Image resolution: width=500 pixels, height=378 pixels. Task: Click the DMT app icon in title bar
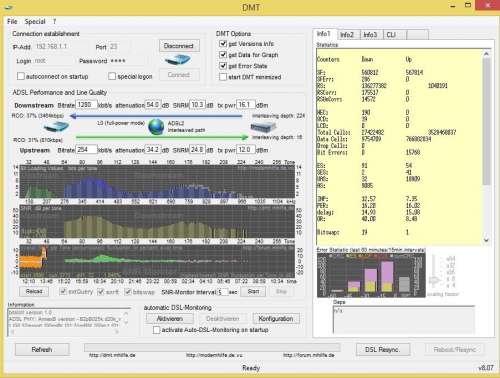(x=9, y=7)
